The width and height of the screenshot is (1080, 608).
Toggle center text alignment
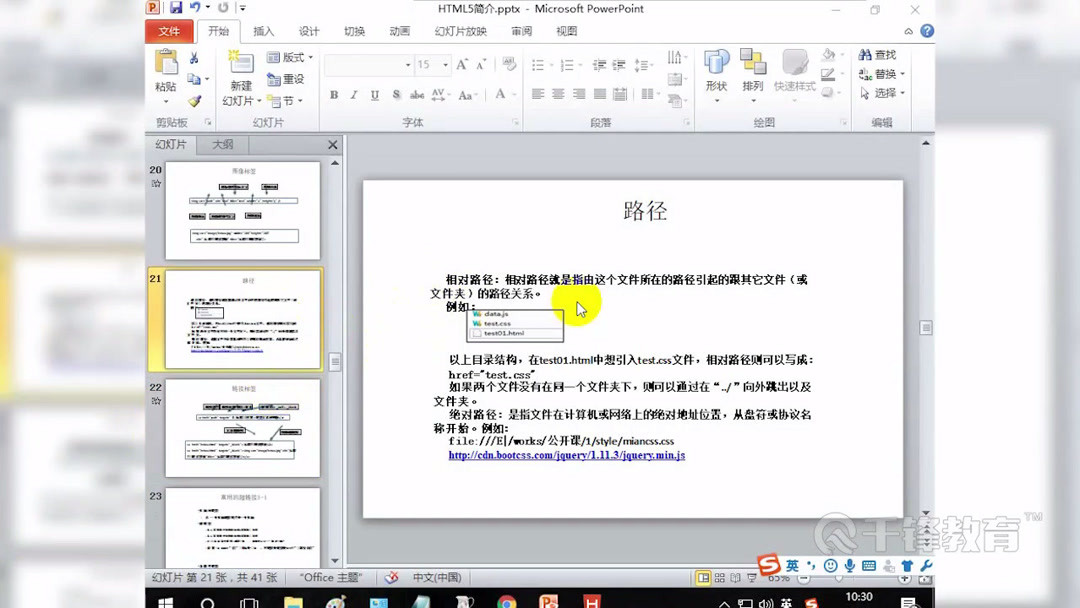(557, 95)
